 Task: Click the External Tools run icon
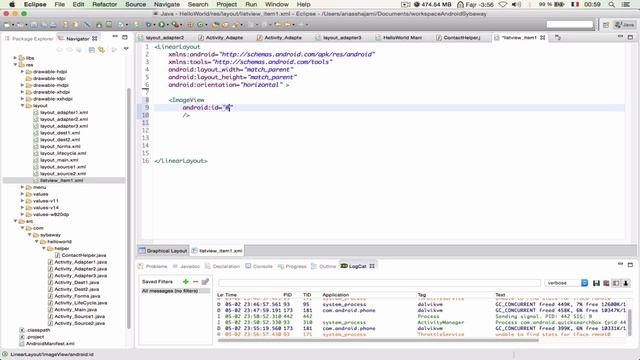175,25
